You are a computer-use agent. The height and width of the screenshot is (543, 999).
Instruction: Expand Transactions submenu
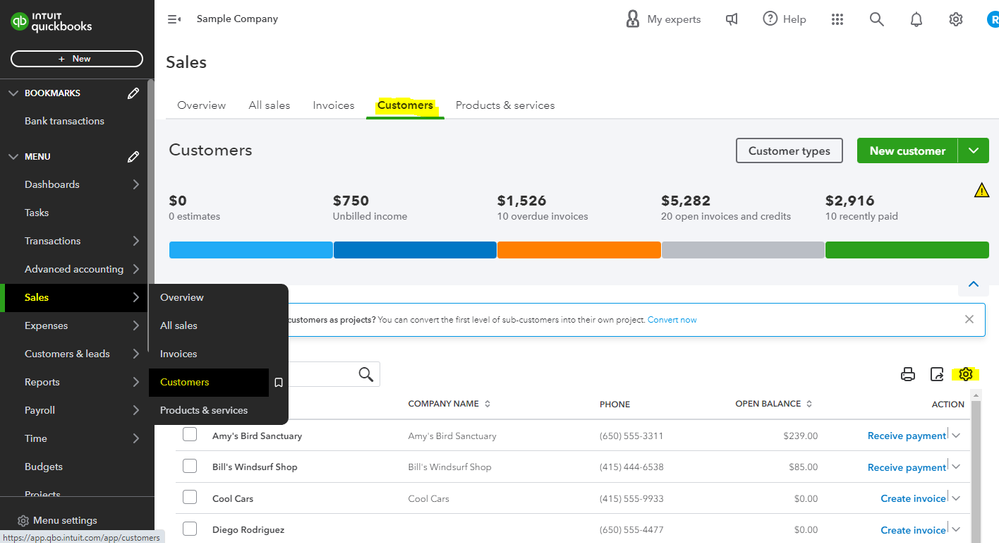click(136, 241)
